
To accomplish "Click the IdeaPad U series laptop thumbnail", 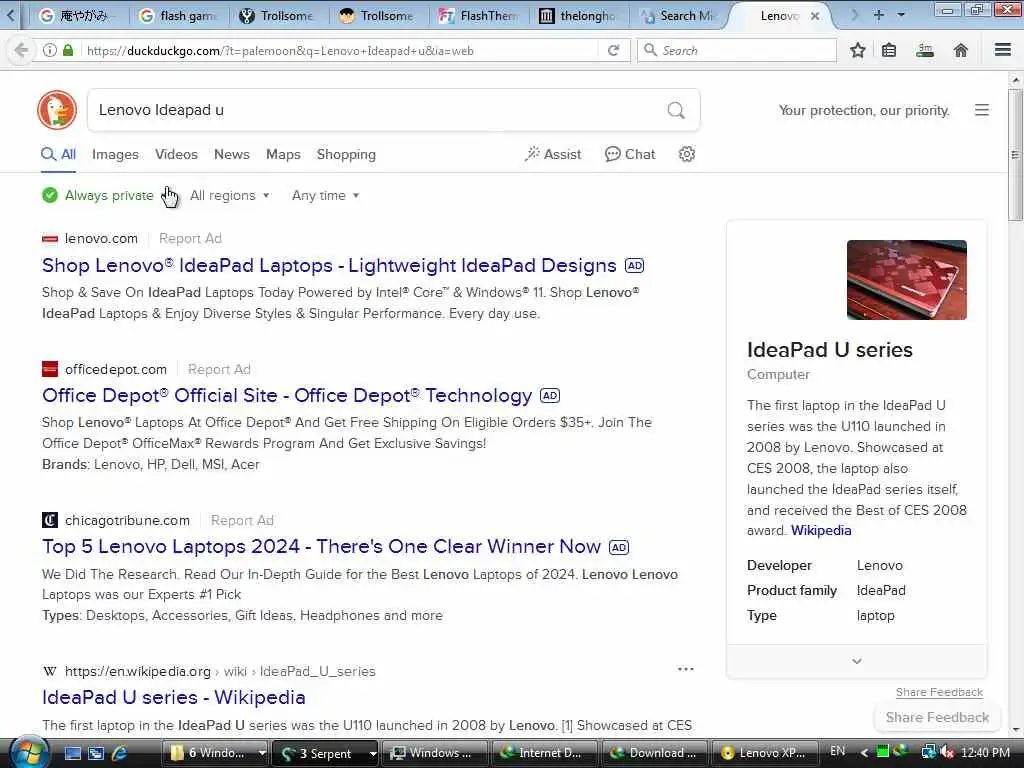I will tap(906, 280).
